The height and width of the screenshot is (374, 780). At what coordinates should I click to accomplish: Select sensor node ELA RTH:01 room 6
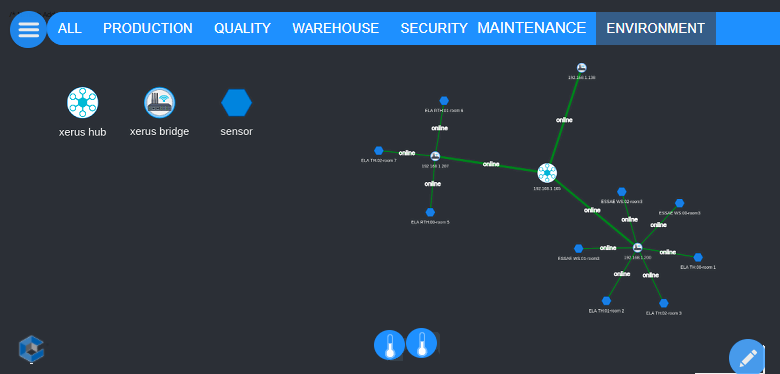coord(444,101)
